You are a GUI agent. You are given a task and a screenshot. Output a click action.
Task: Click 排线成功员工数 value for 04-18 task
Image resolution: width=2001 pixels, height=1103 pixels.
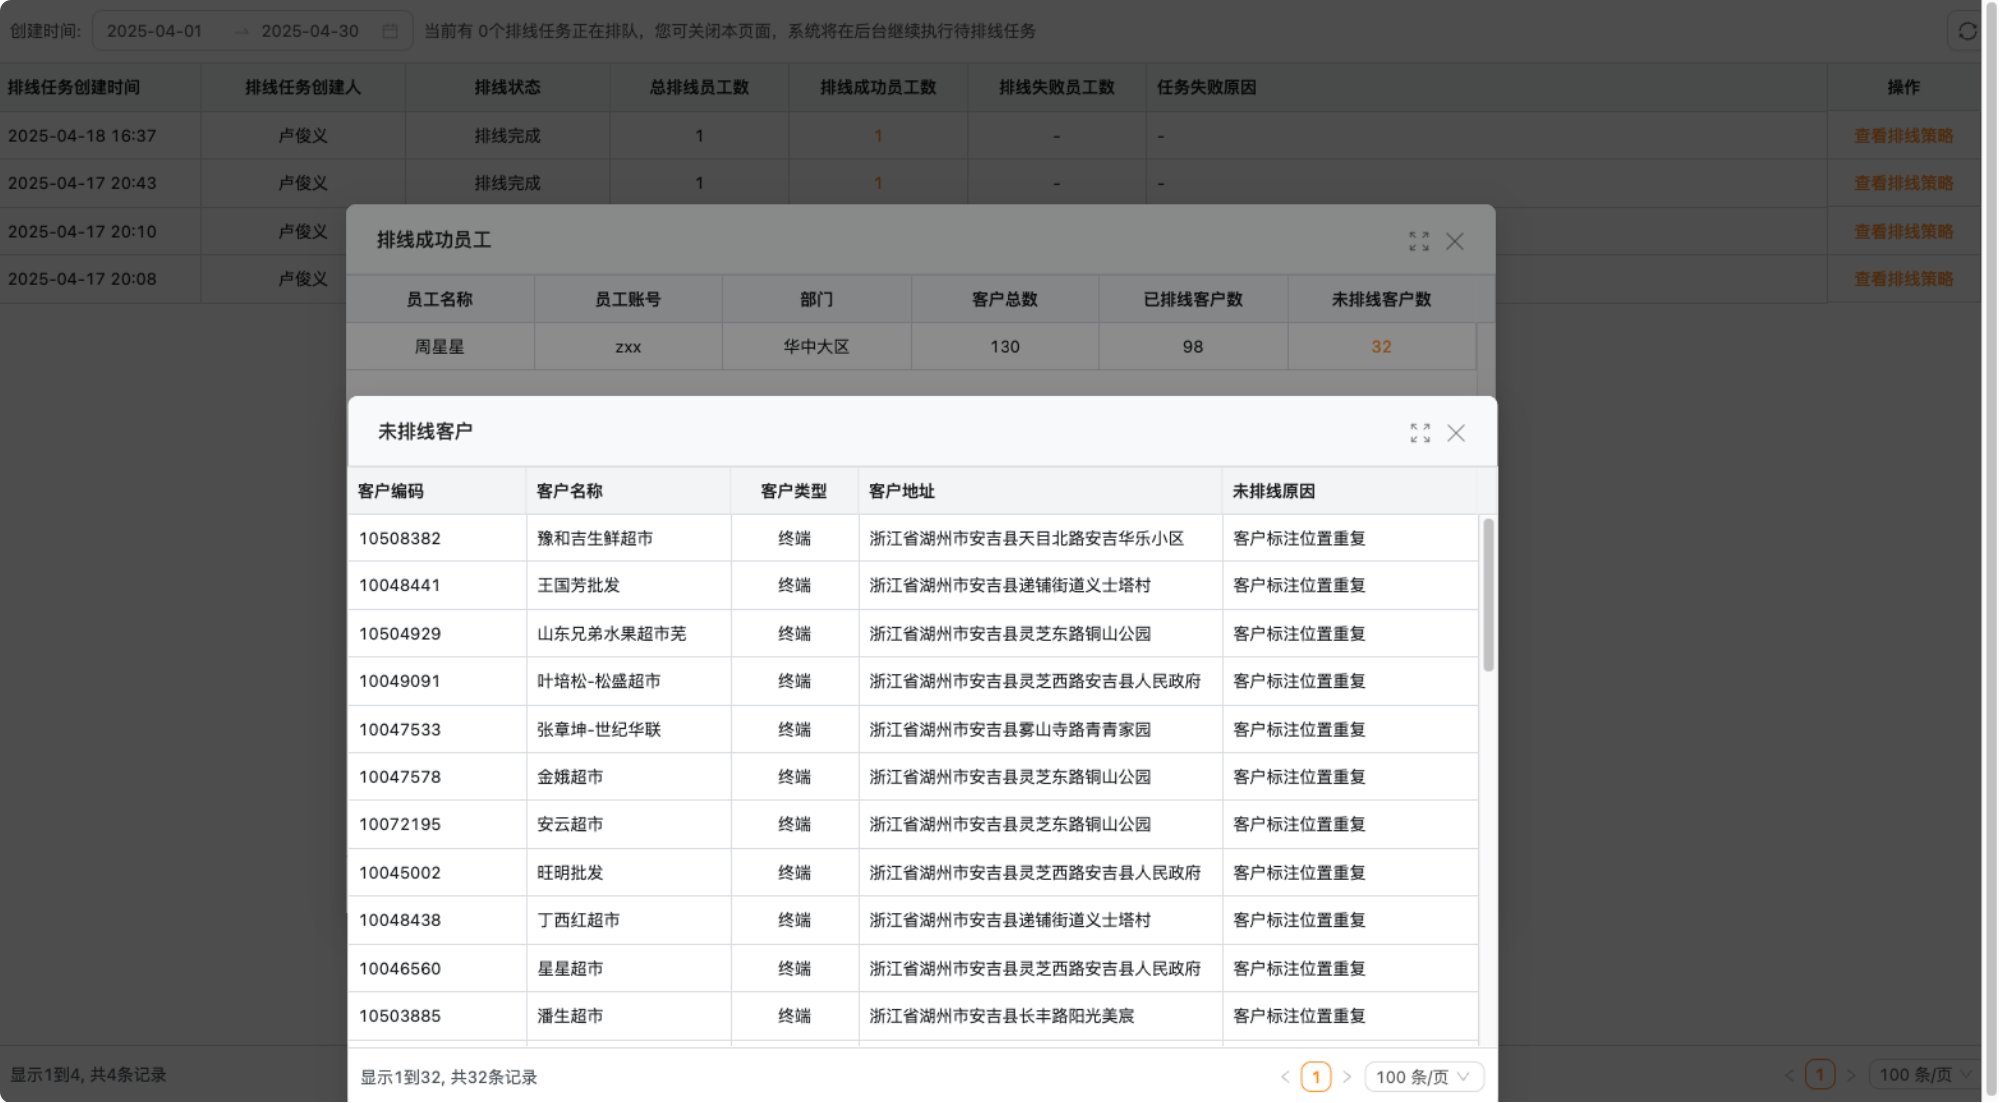[x=878, y=136]
